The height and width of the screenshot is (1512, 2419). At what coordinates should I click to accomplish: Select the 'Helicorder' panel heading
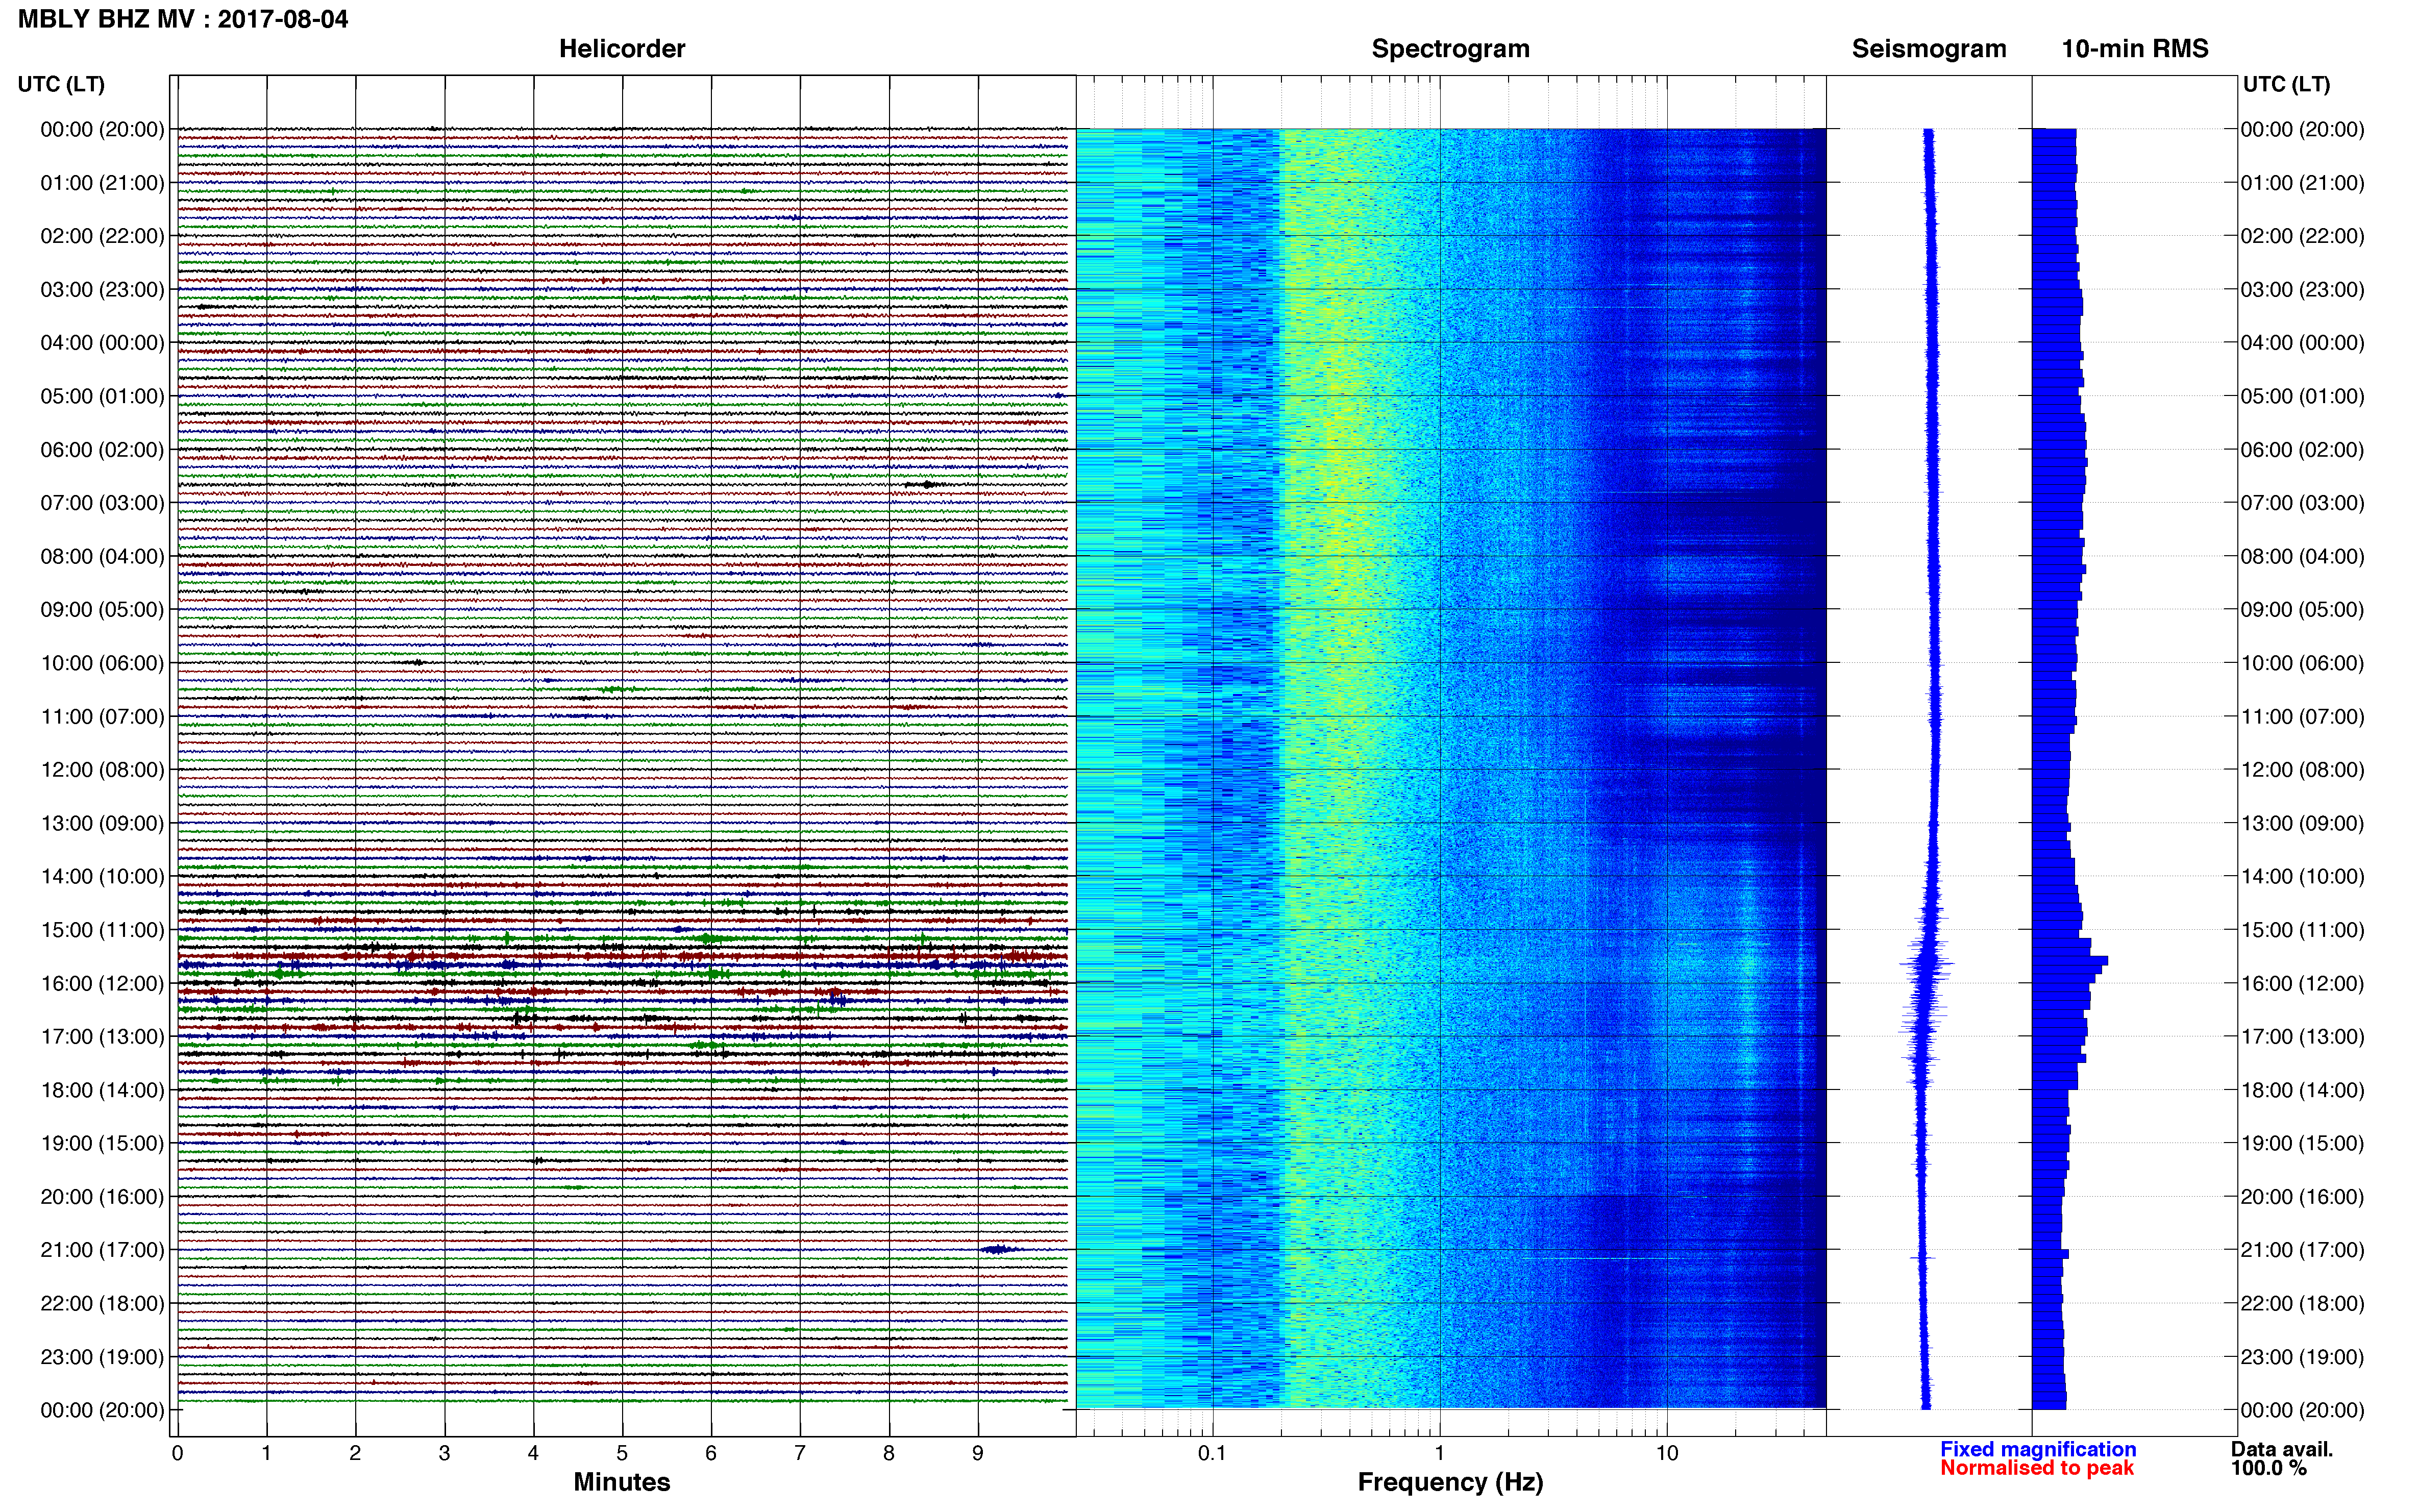click(x=622, y=49)
